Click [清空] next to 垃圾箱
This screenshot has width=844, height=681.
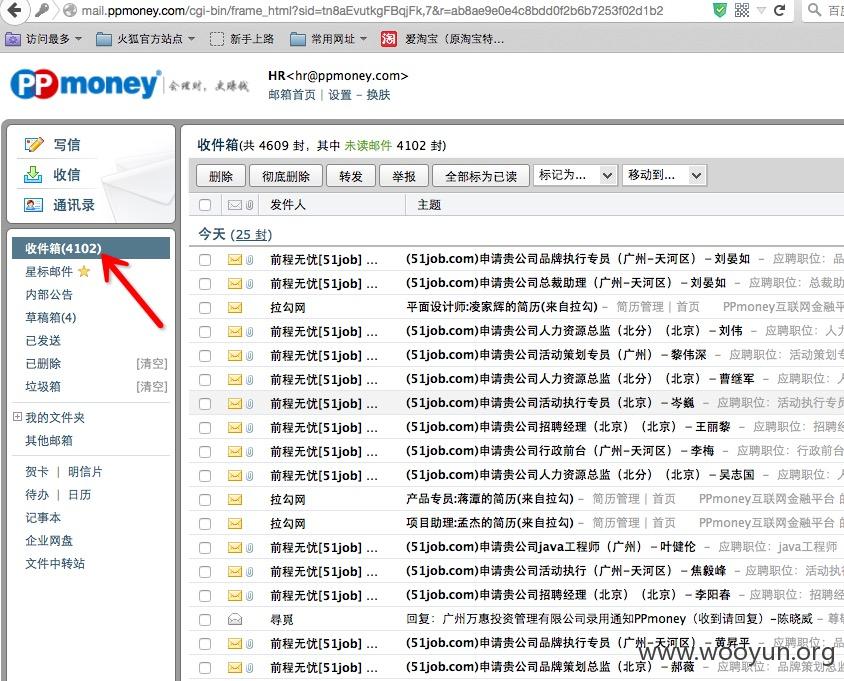152,387
